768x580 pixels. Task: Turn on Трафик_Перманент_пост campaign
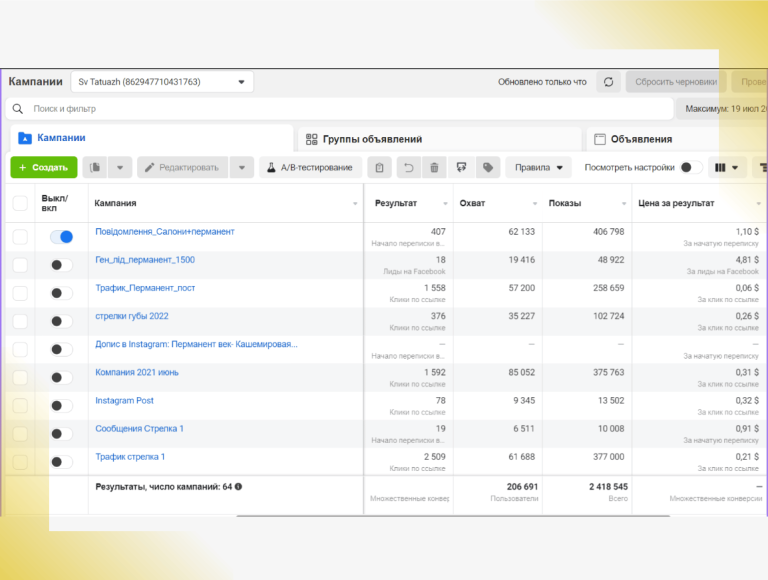[62, 293]
